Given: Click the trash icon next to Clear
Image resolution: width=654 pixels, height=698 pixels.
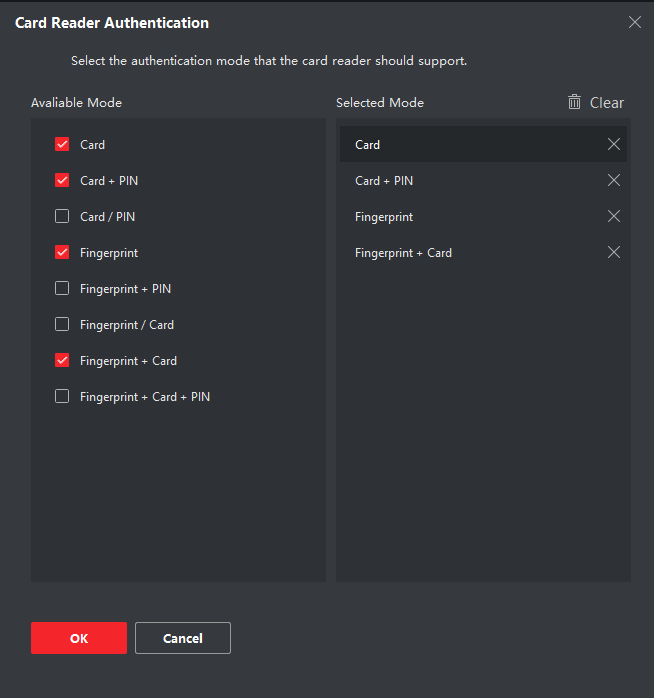Looking at the screenshot, I should click(x=574, y=102).
